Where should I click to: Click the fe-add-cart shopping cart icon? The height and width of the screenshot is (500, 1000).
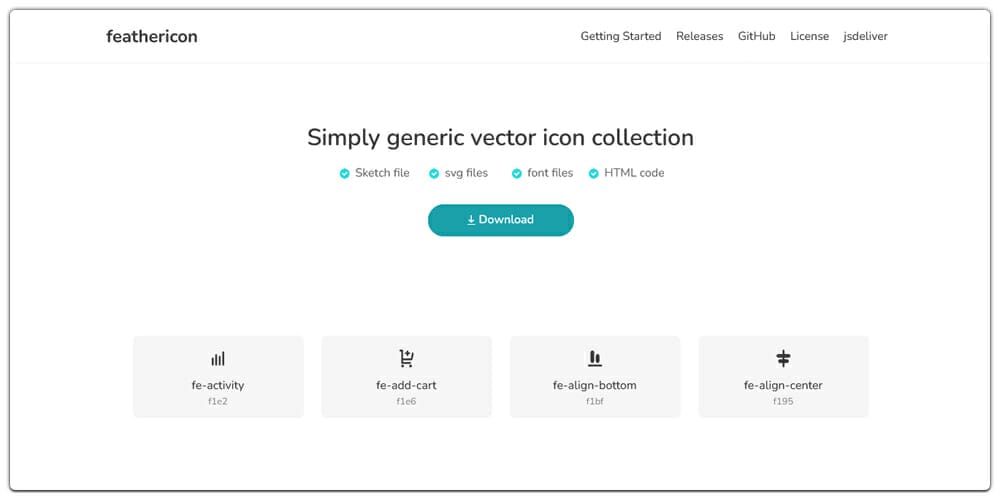406,358
